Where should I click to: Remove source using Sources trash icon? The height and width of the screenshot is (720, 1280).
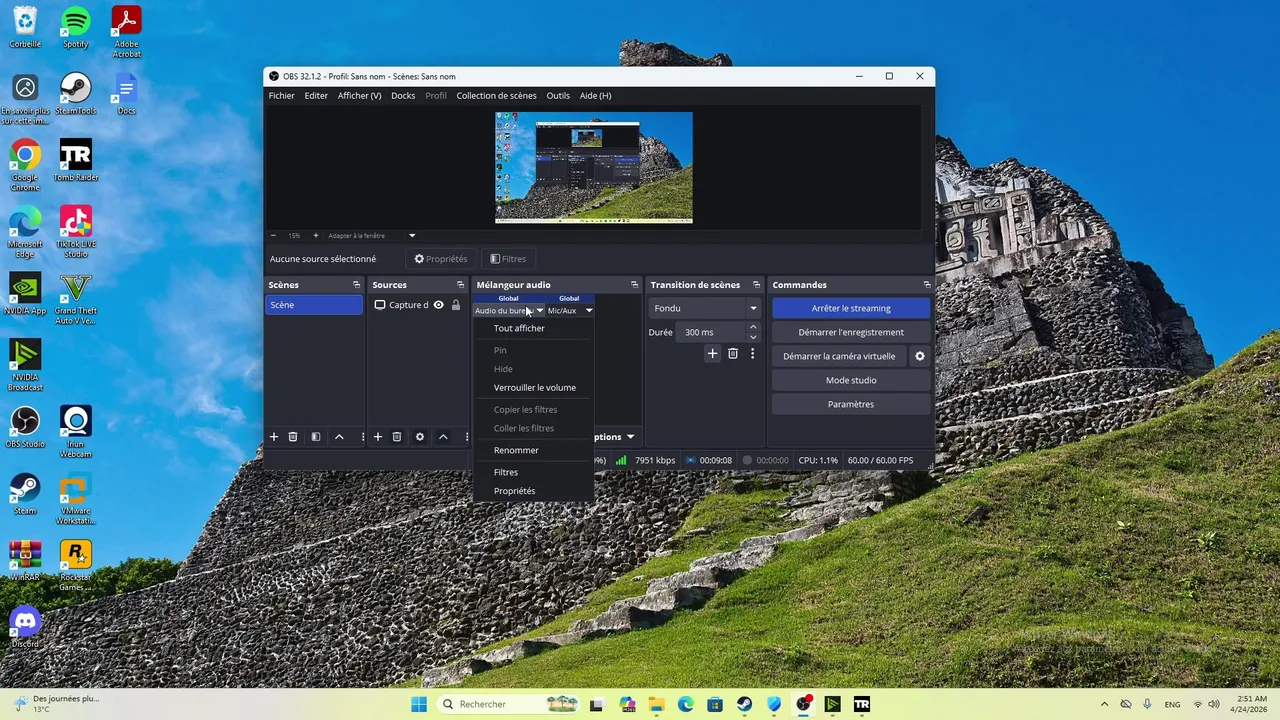pyautogui.click(x=397, y=437)
